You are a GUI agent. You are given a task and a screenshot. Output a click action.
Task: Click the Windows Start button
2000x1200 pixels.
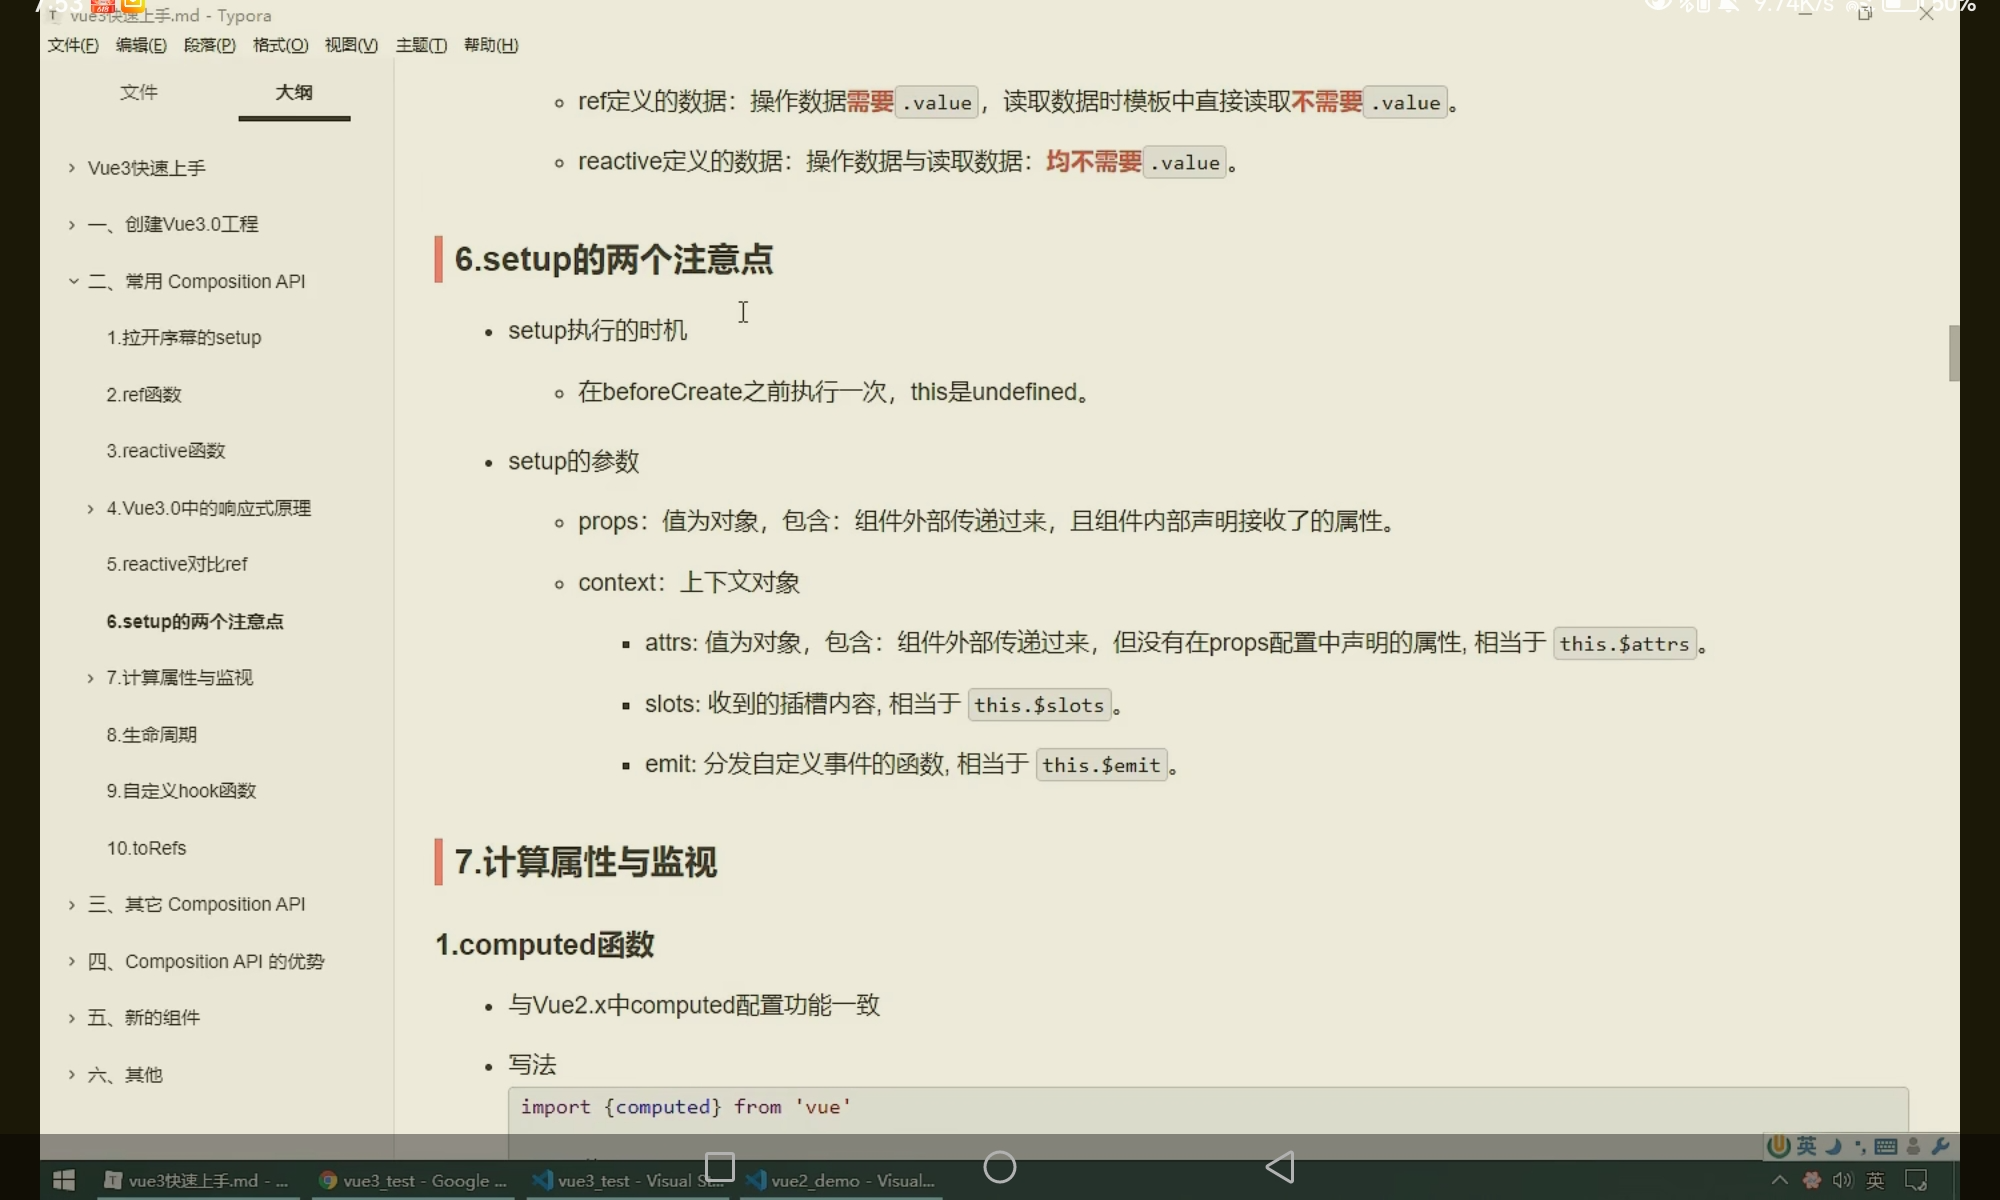(63, 1181)
